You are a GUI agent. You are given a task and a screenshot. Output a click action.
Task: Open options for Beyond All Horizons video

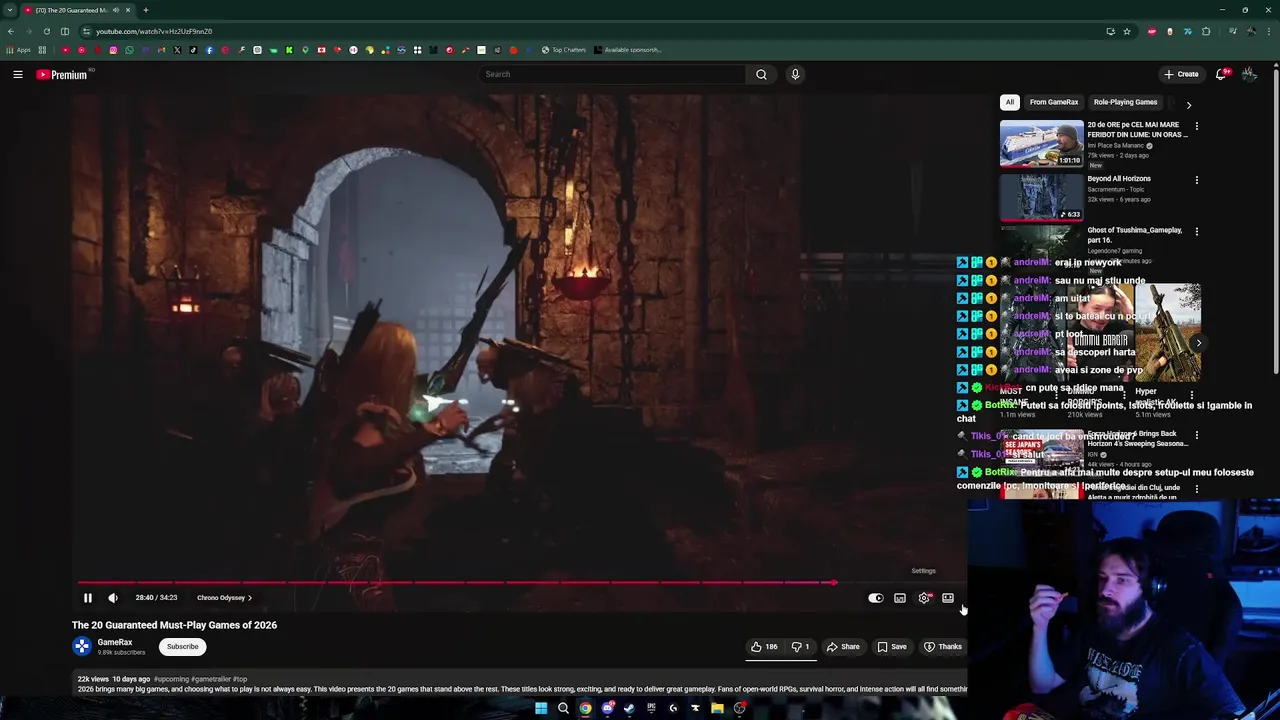click(1197, 181)
